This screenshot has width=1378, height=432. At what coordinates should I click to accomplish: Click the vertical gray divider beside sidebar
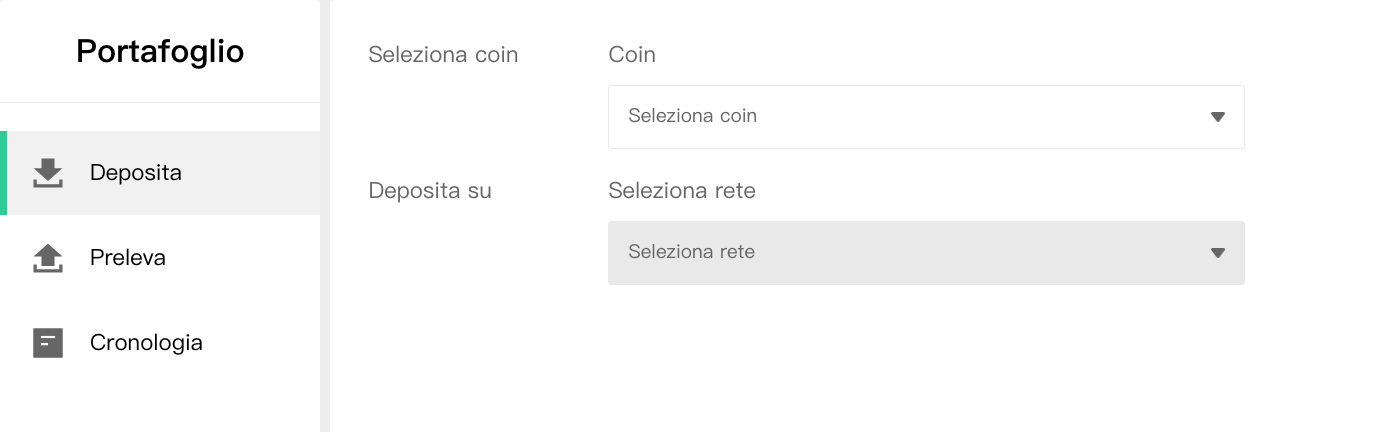coord(325,216)
